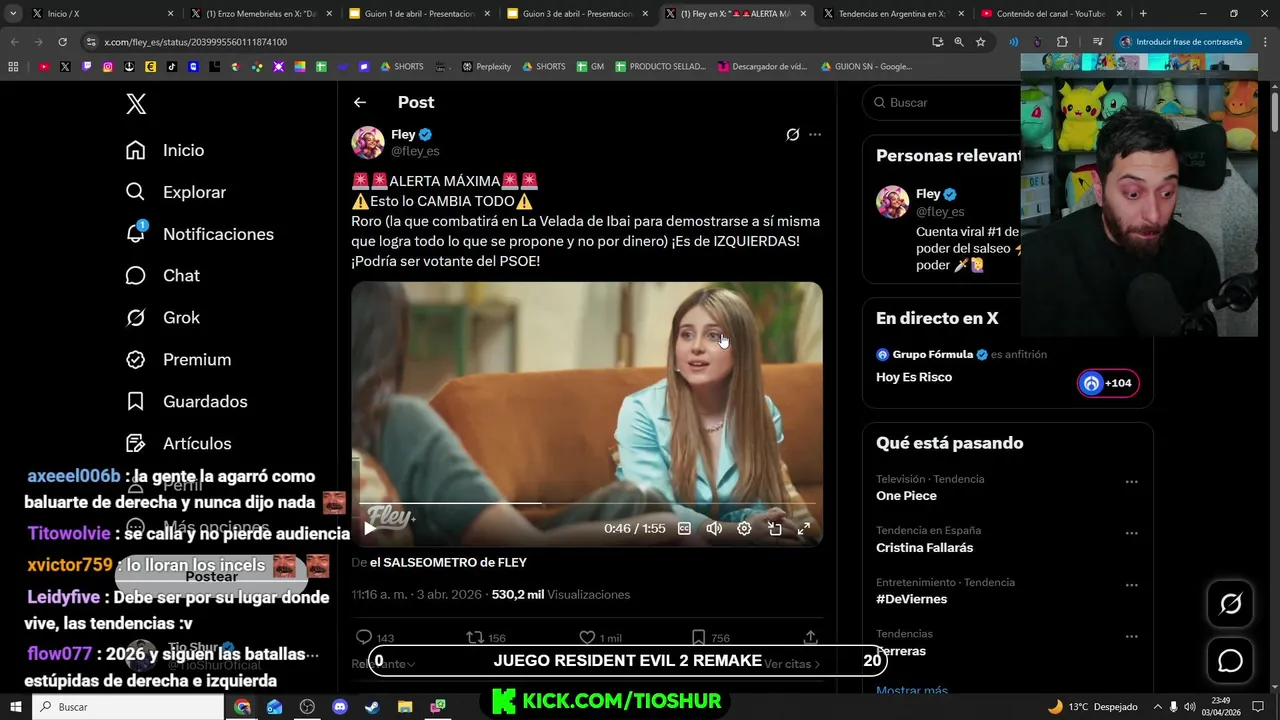Click the browser address bar URL

coord(195,42)
